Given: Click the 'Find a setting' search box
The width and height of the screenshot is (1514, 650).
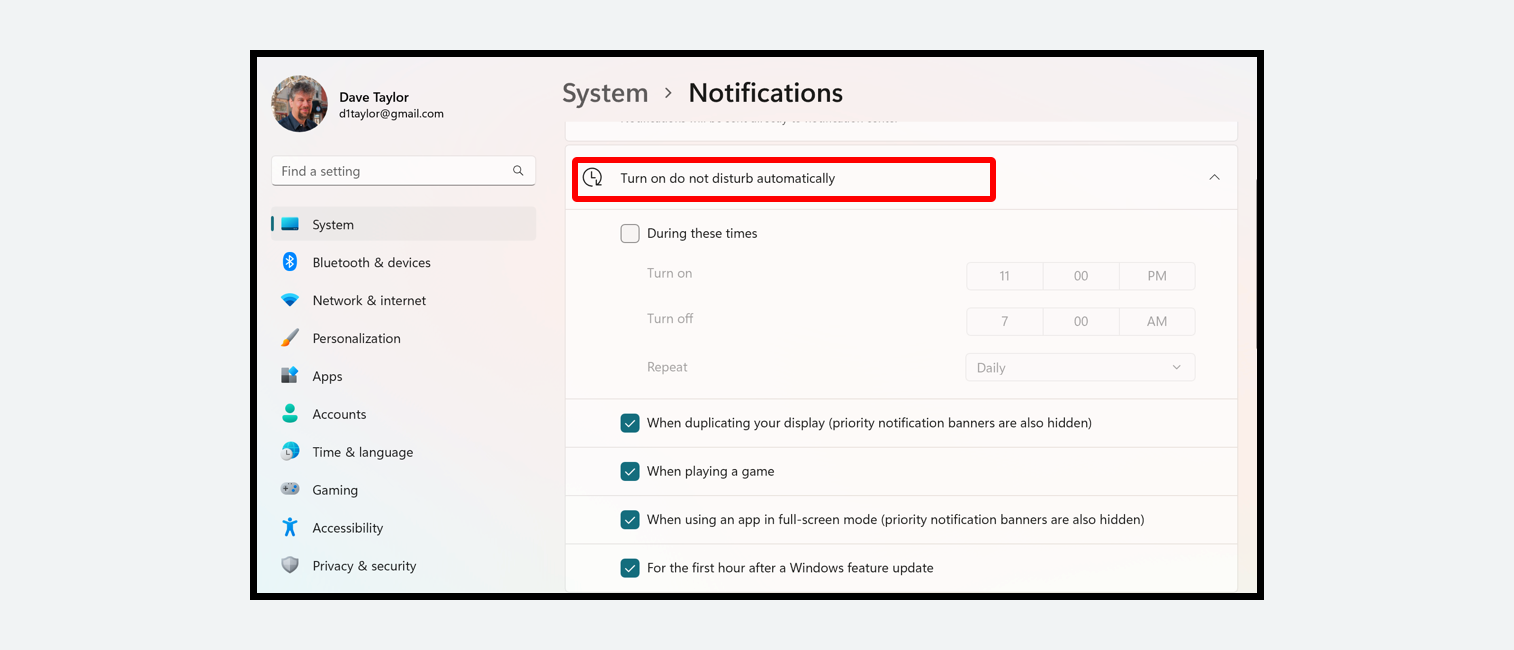Looking at the screenshot, I should [403, 171].
